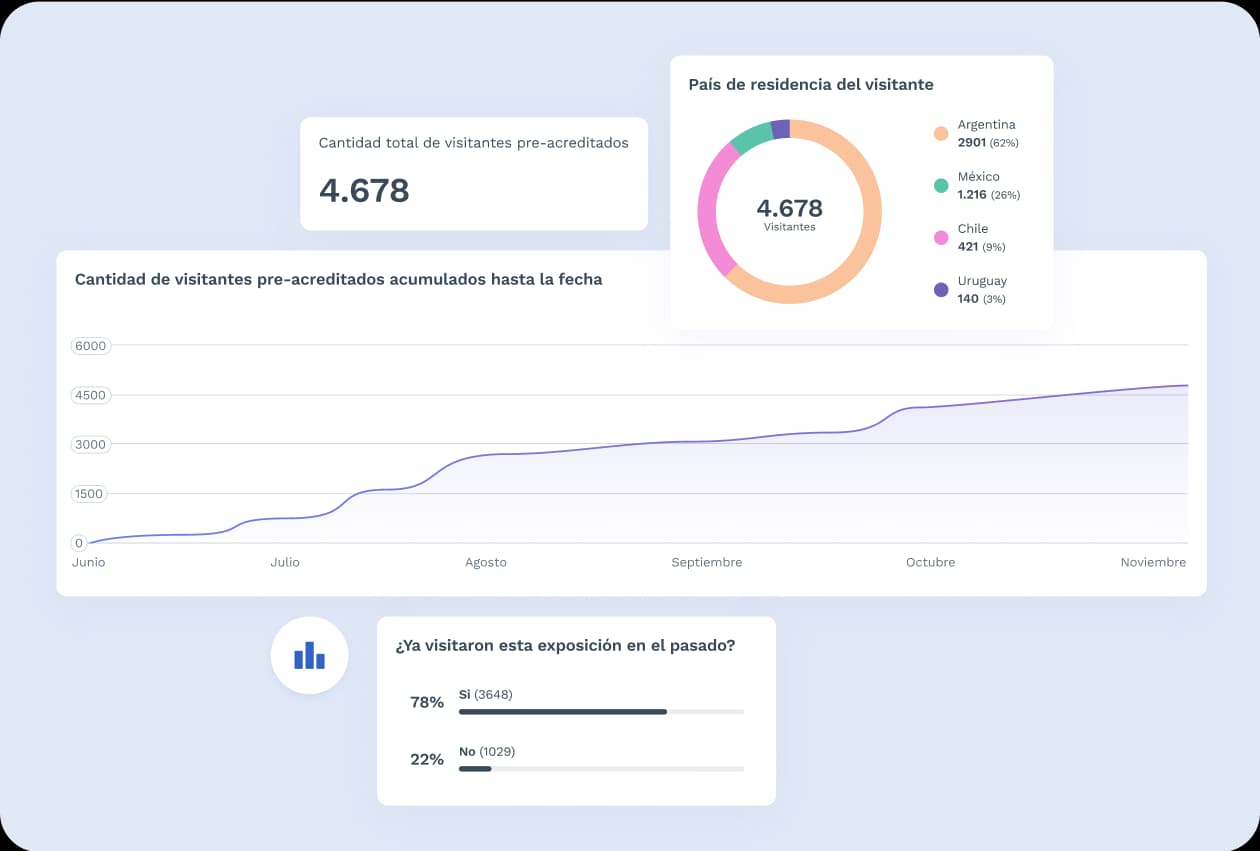Click the País de residencia del visitante title
Screen dimensions: 1260x851
pyautogui.click(x=811, y=84)
